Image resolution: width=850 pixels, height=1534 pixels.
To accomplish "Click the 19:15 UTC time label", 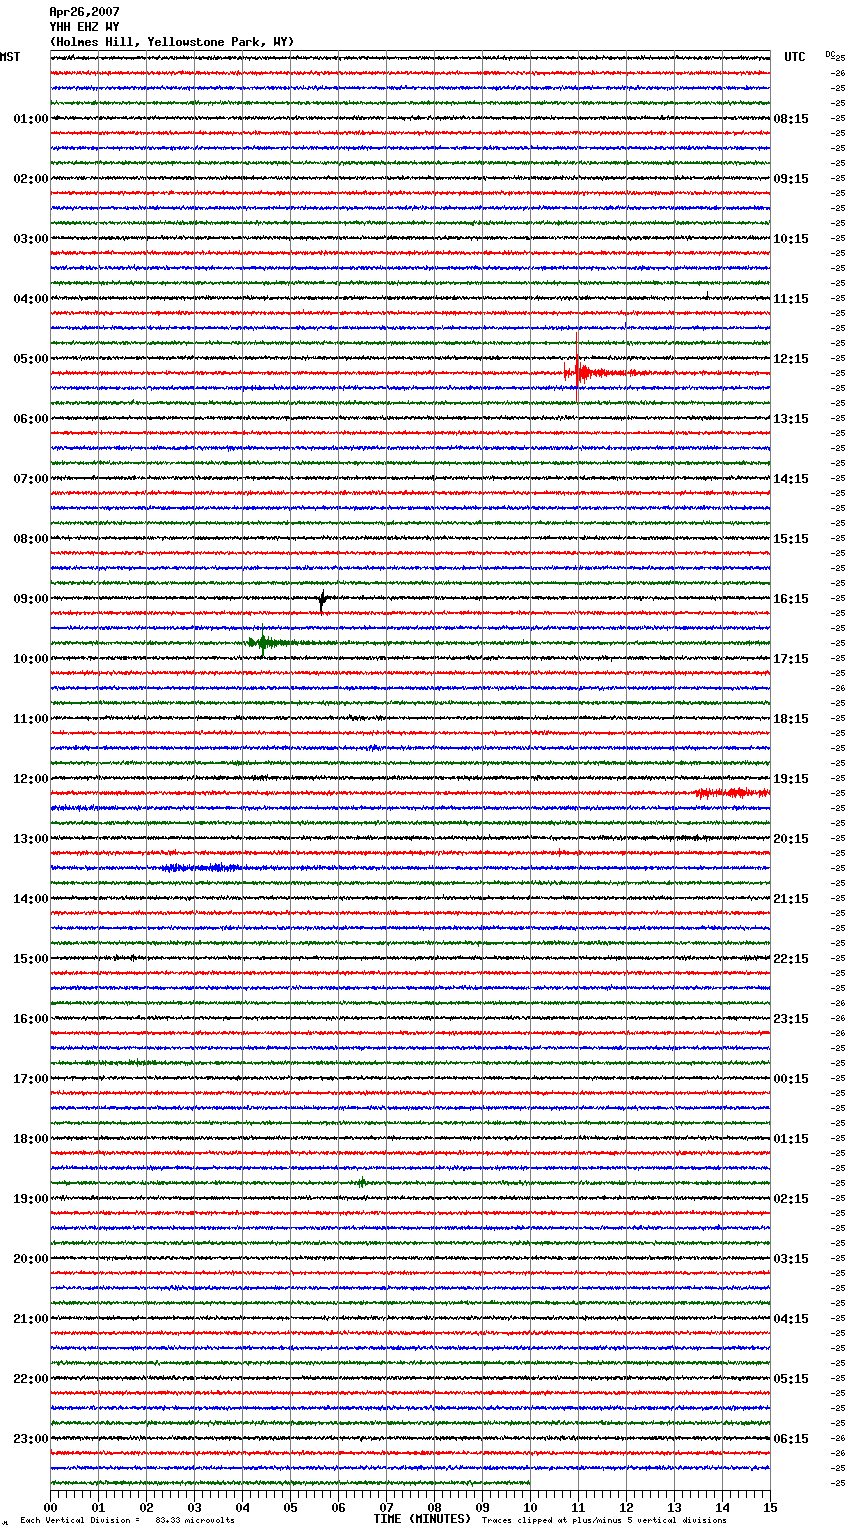I will tap(791, 779).
